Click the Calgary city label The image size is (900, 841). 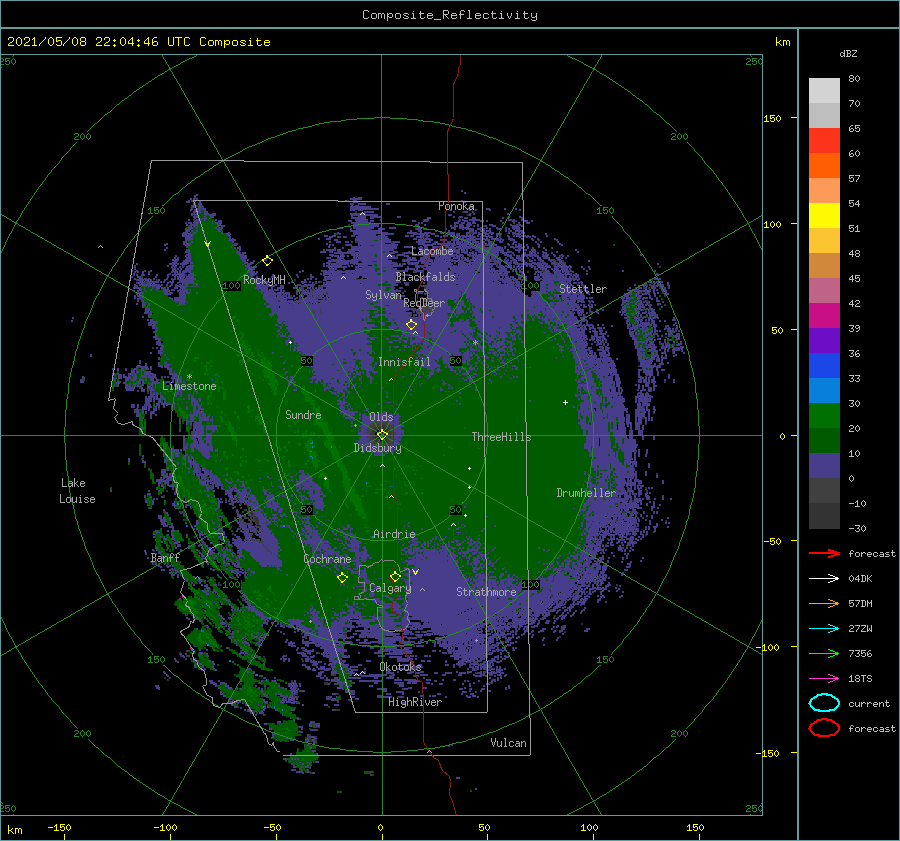[390, 588]
